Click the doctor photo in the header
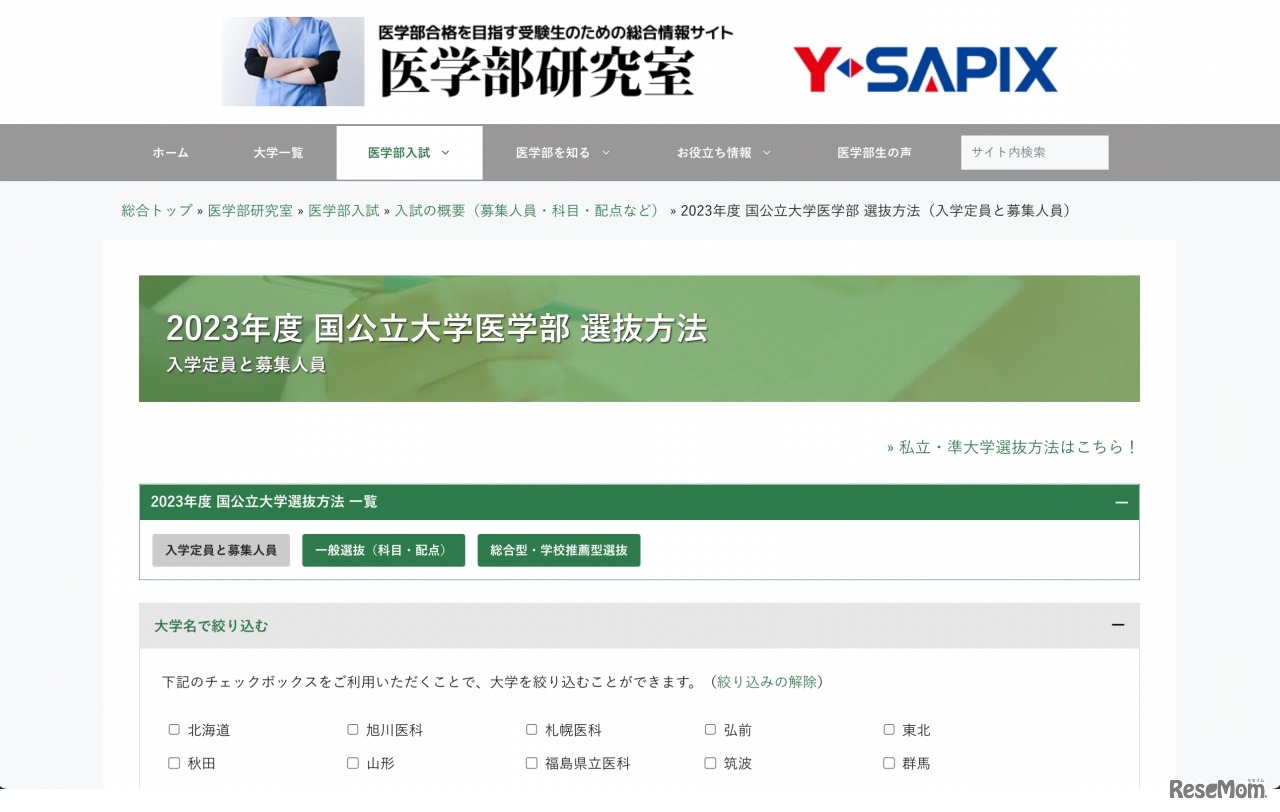The width and height of the screenshot is (1280, 812). coord(292,61)
